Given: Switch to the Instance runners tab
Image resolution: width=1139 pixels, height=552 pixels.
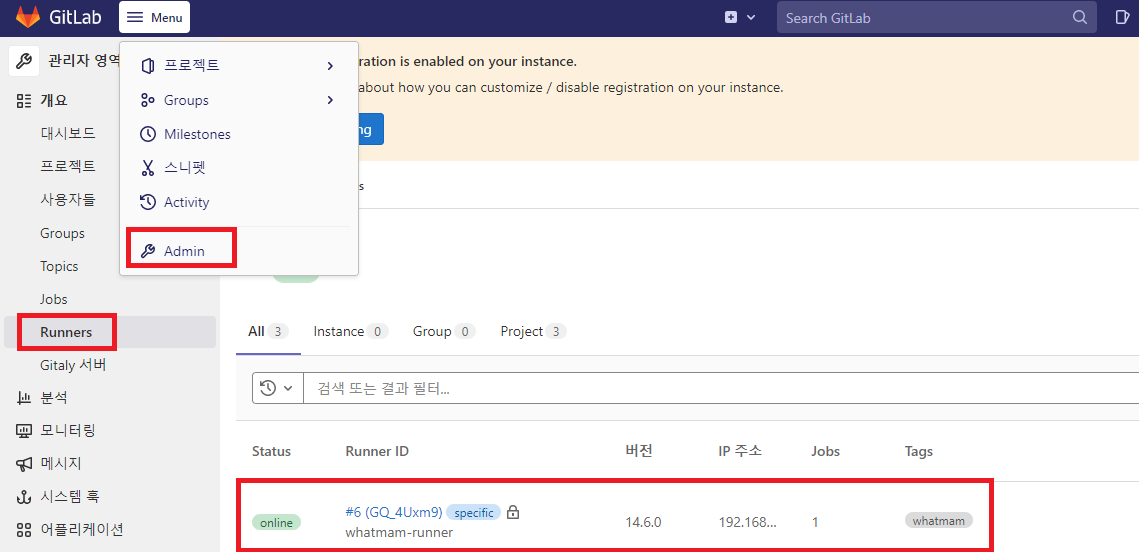Looking at the screenshot, I should point(350,332).
